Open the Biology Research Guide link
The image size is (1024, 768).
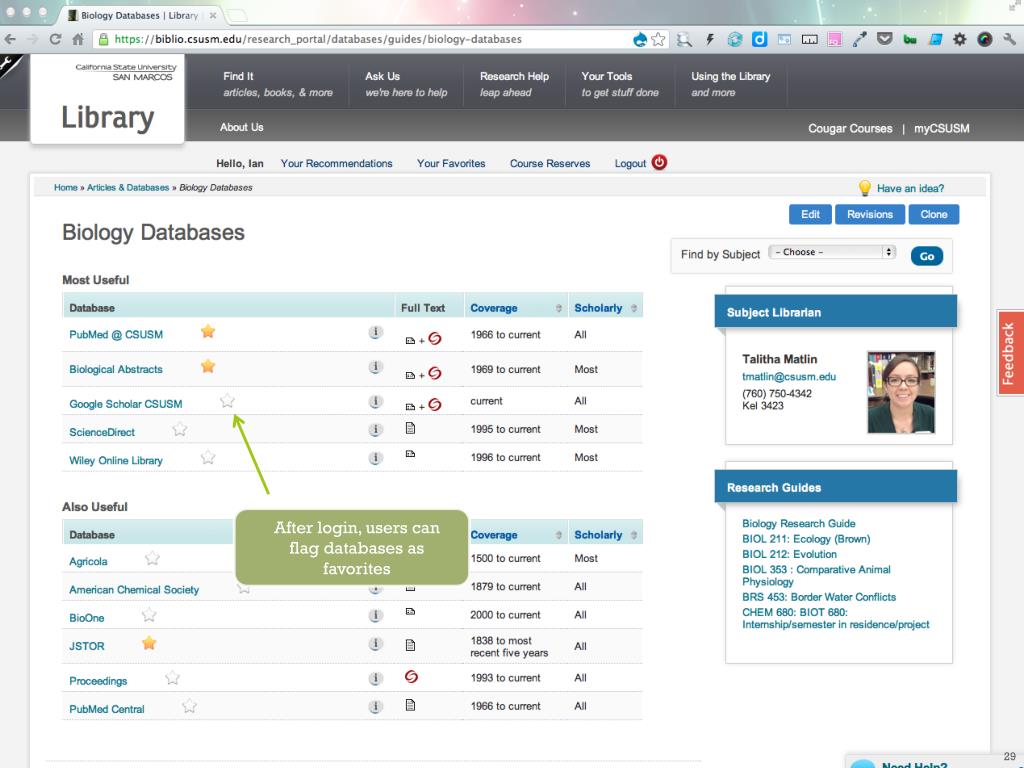coord(798,523)
